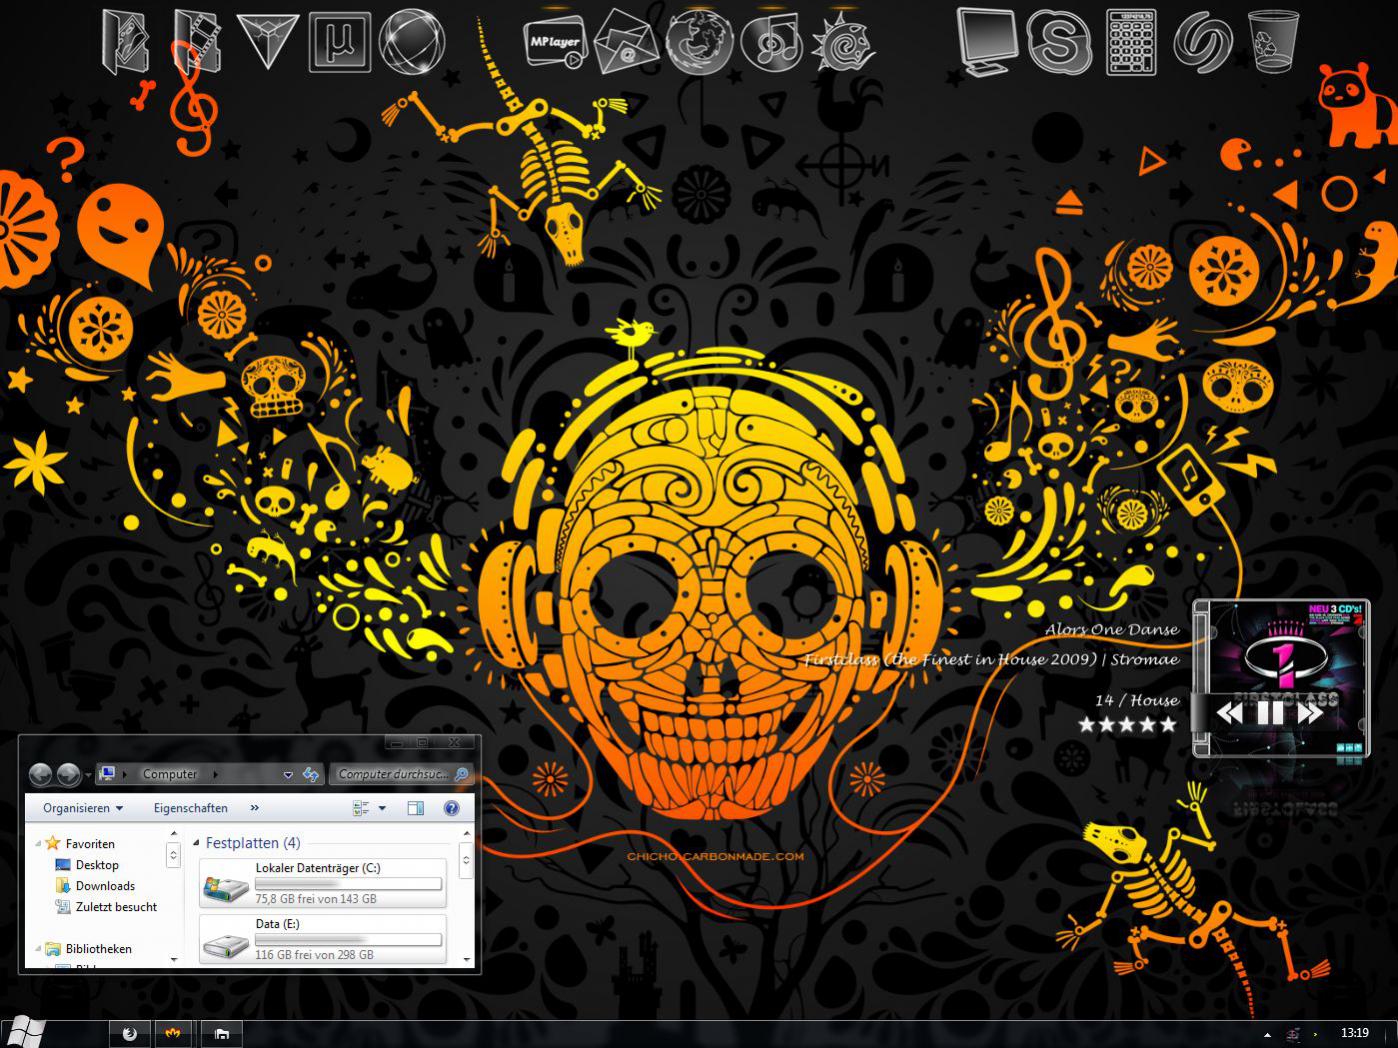The height and width of the screenshot is (1048, 1398).
Task: Expand the address bar history dropdown
Action: point(288,775)
